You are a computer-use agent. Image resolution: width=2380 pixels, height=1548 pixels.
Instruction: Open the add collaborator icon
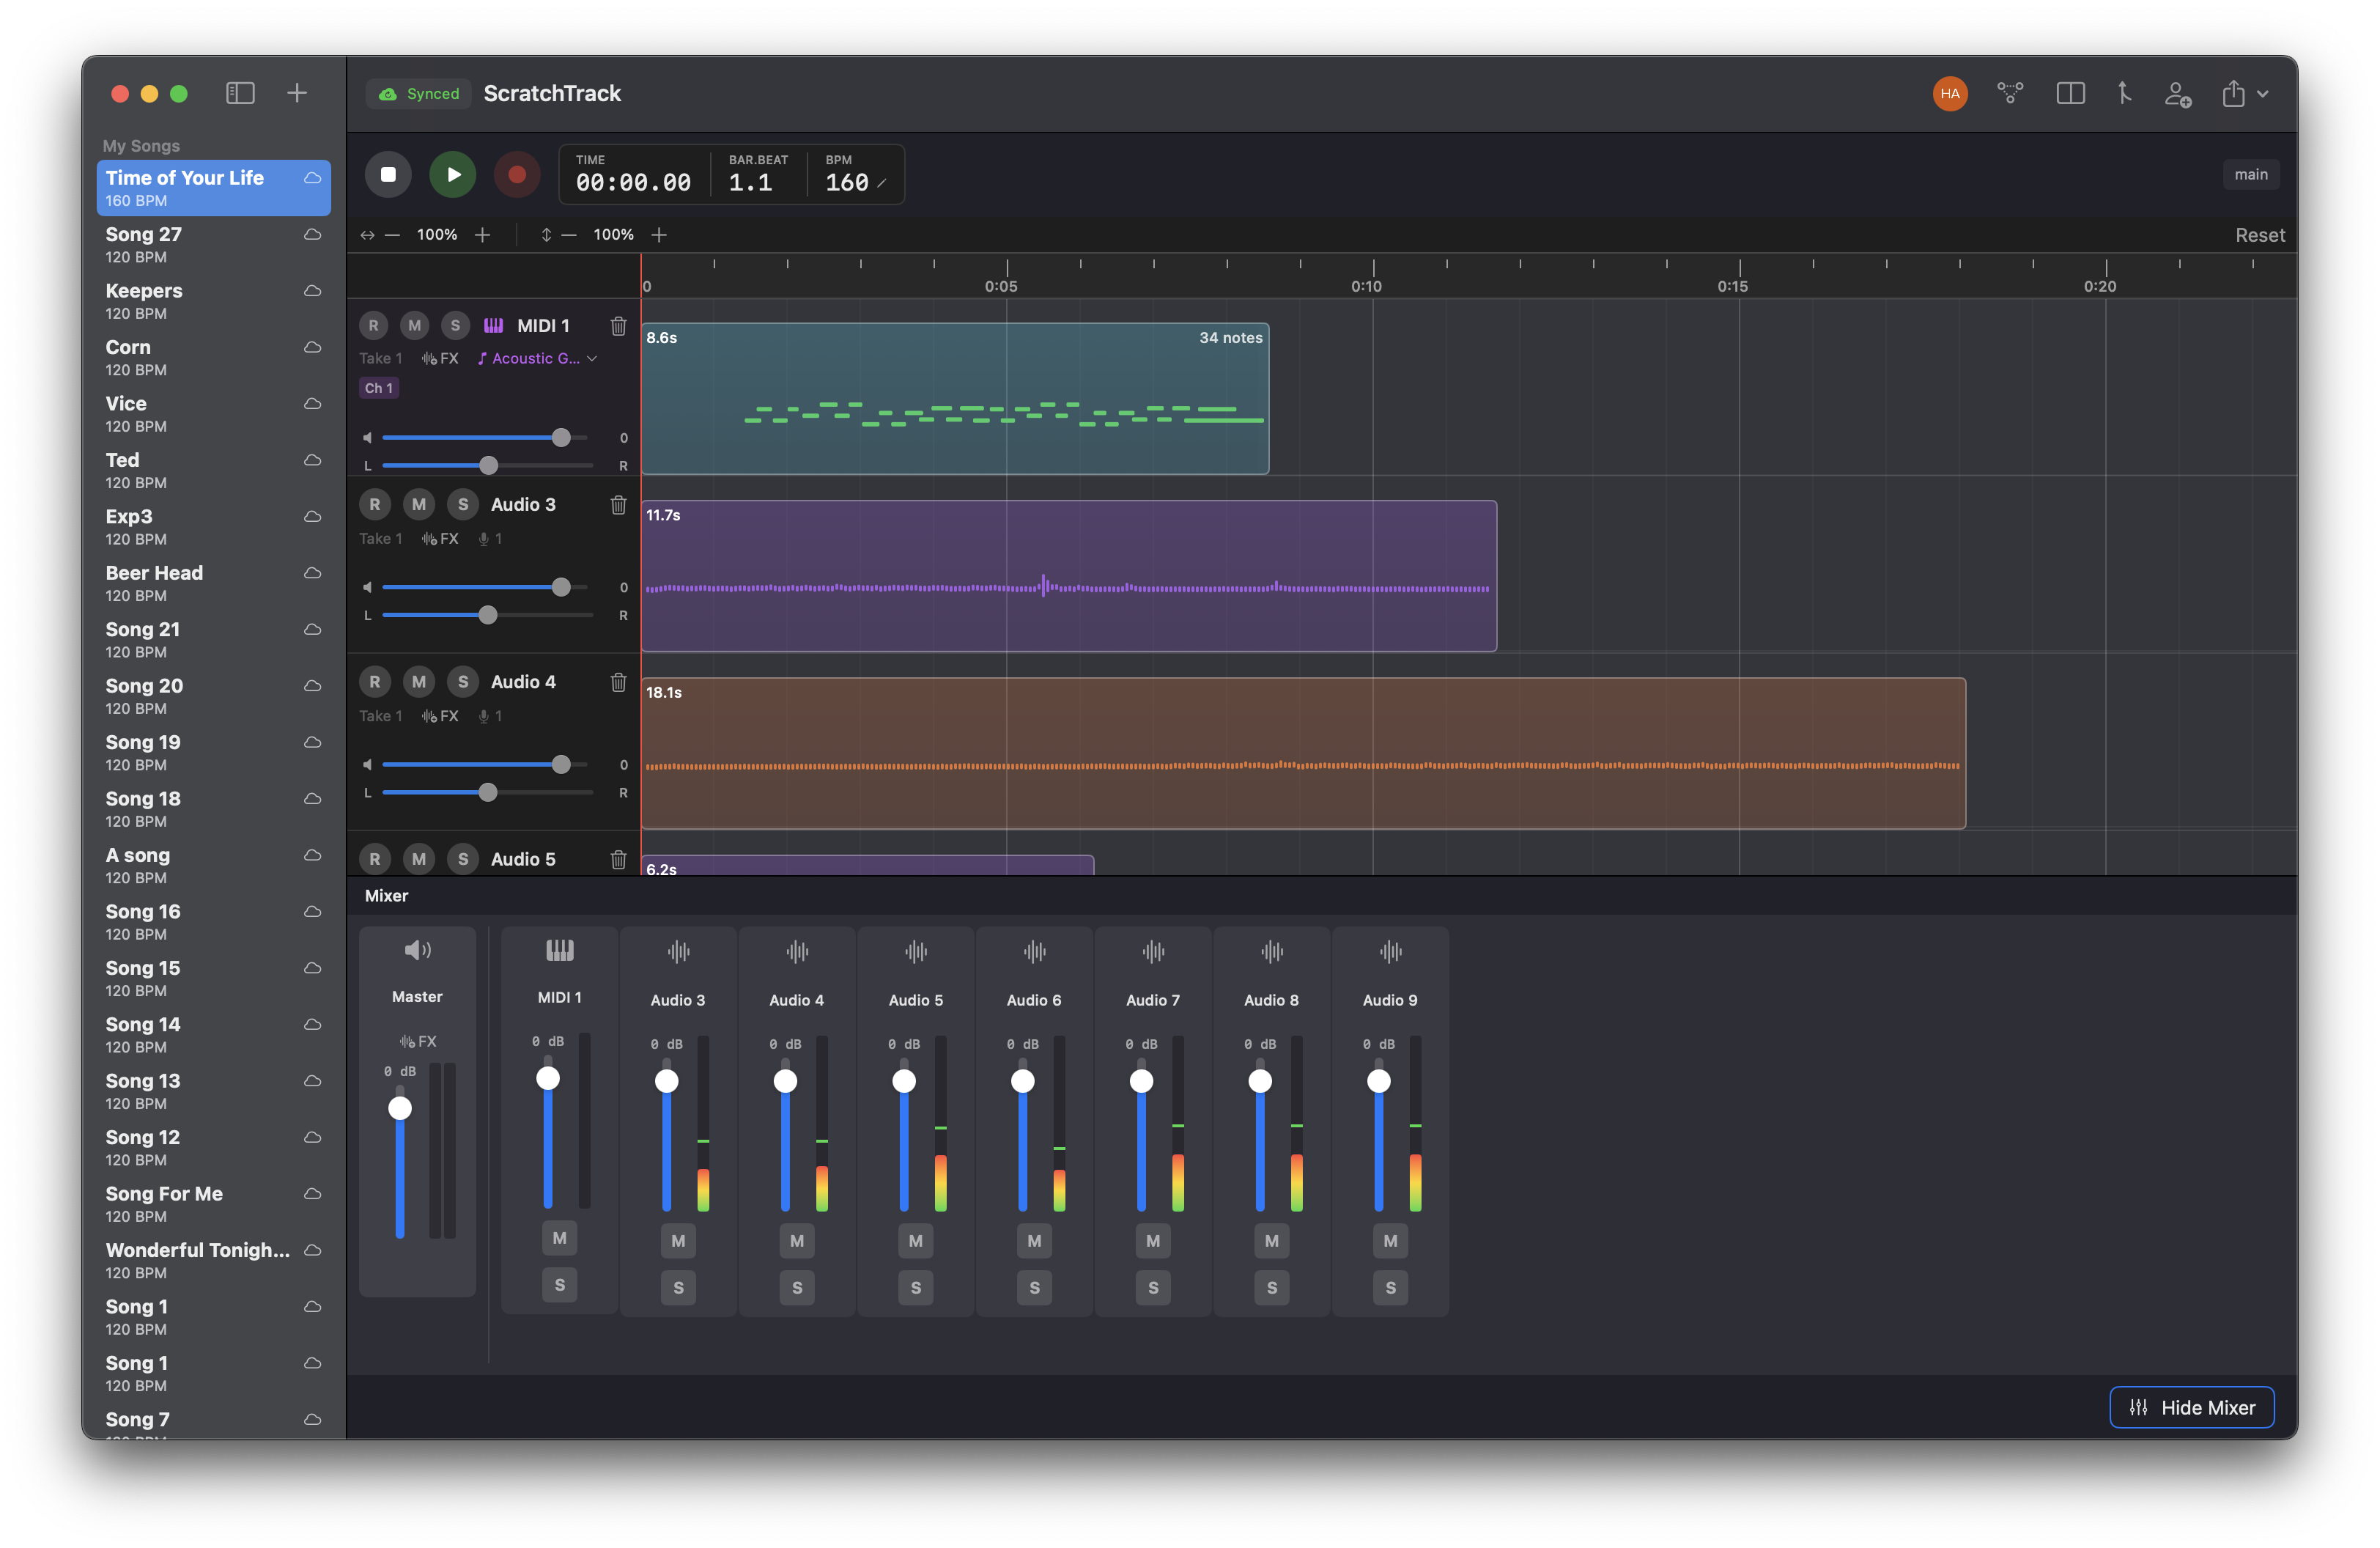pyautogui.click(x=2177, y=94)
